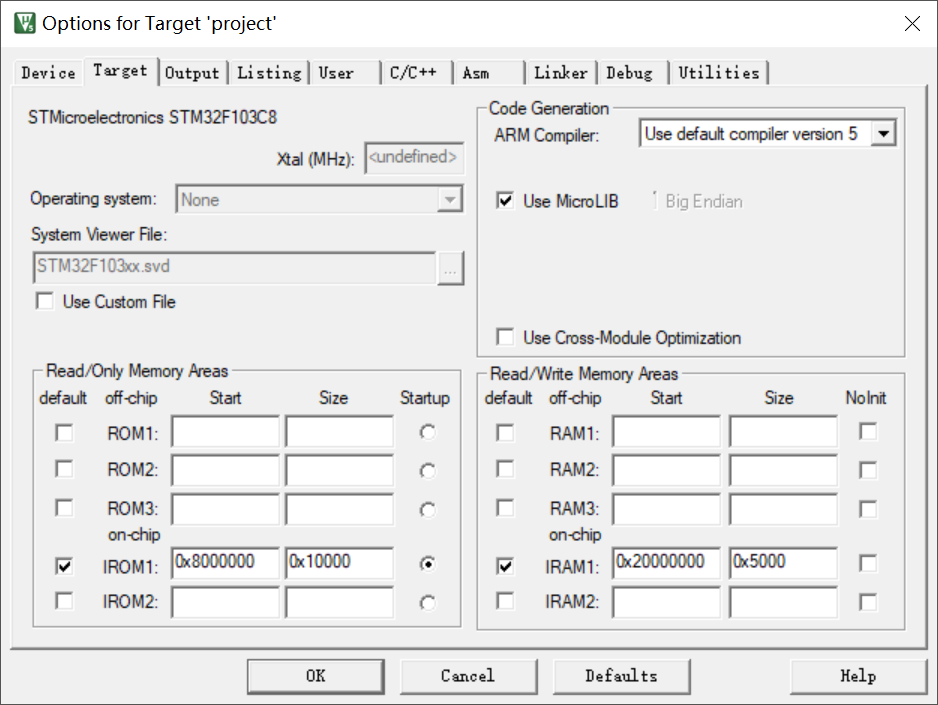Click the System Viewer File browse button
Image resolution: width=938 pixels, height=705 pixels.
pyautogui.click(x=450, y=268)
